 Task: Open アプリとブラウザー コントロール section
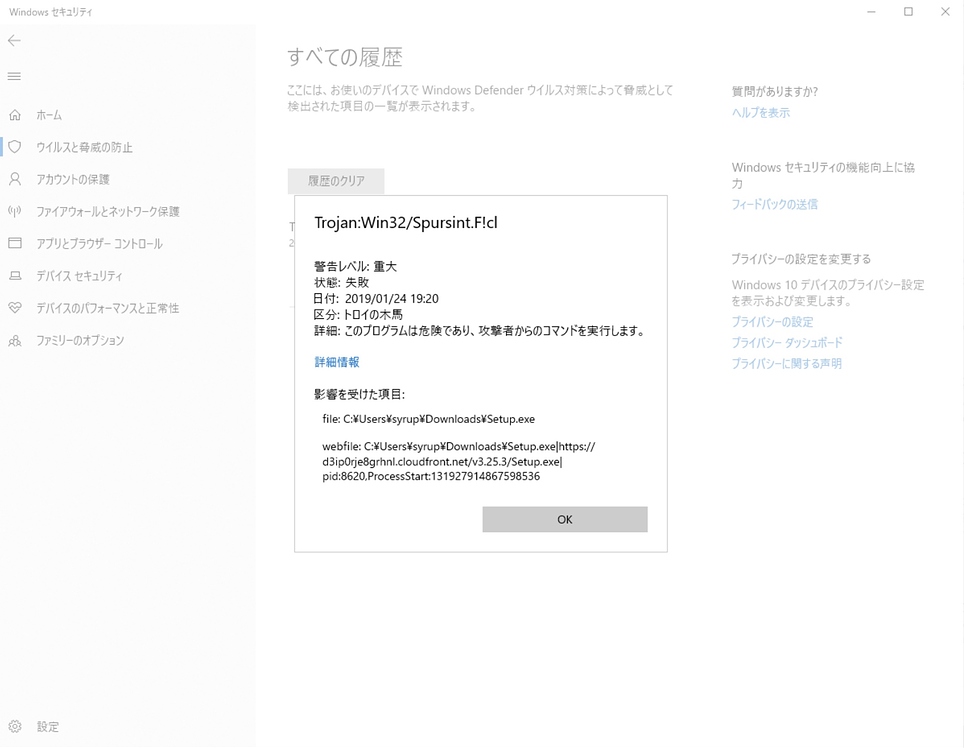[100, 243]
